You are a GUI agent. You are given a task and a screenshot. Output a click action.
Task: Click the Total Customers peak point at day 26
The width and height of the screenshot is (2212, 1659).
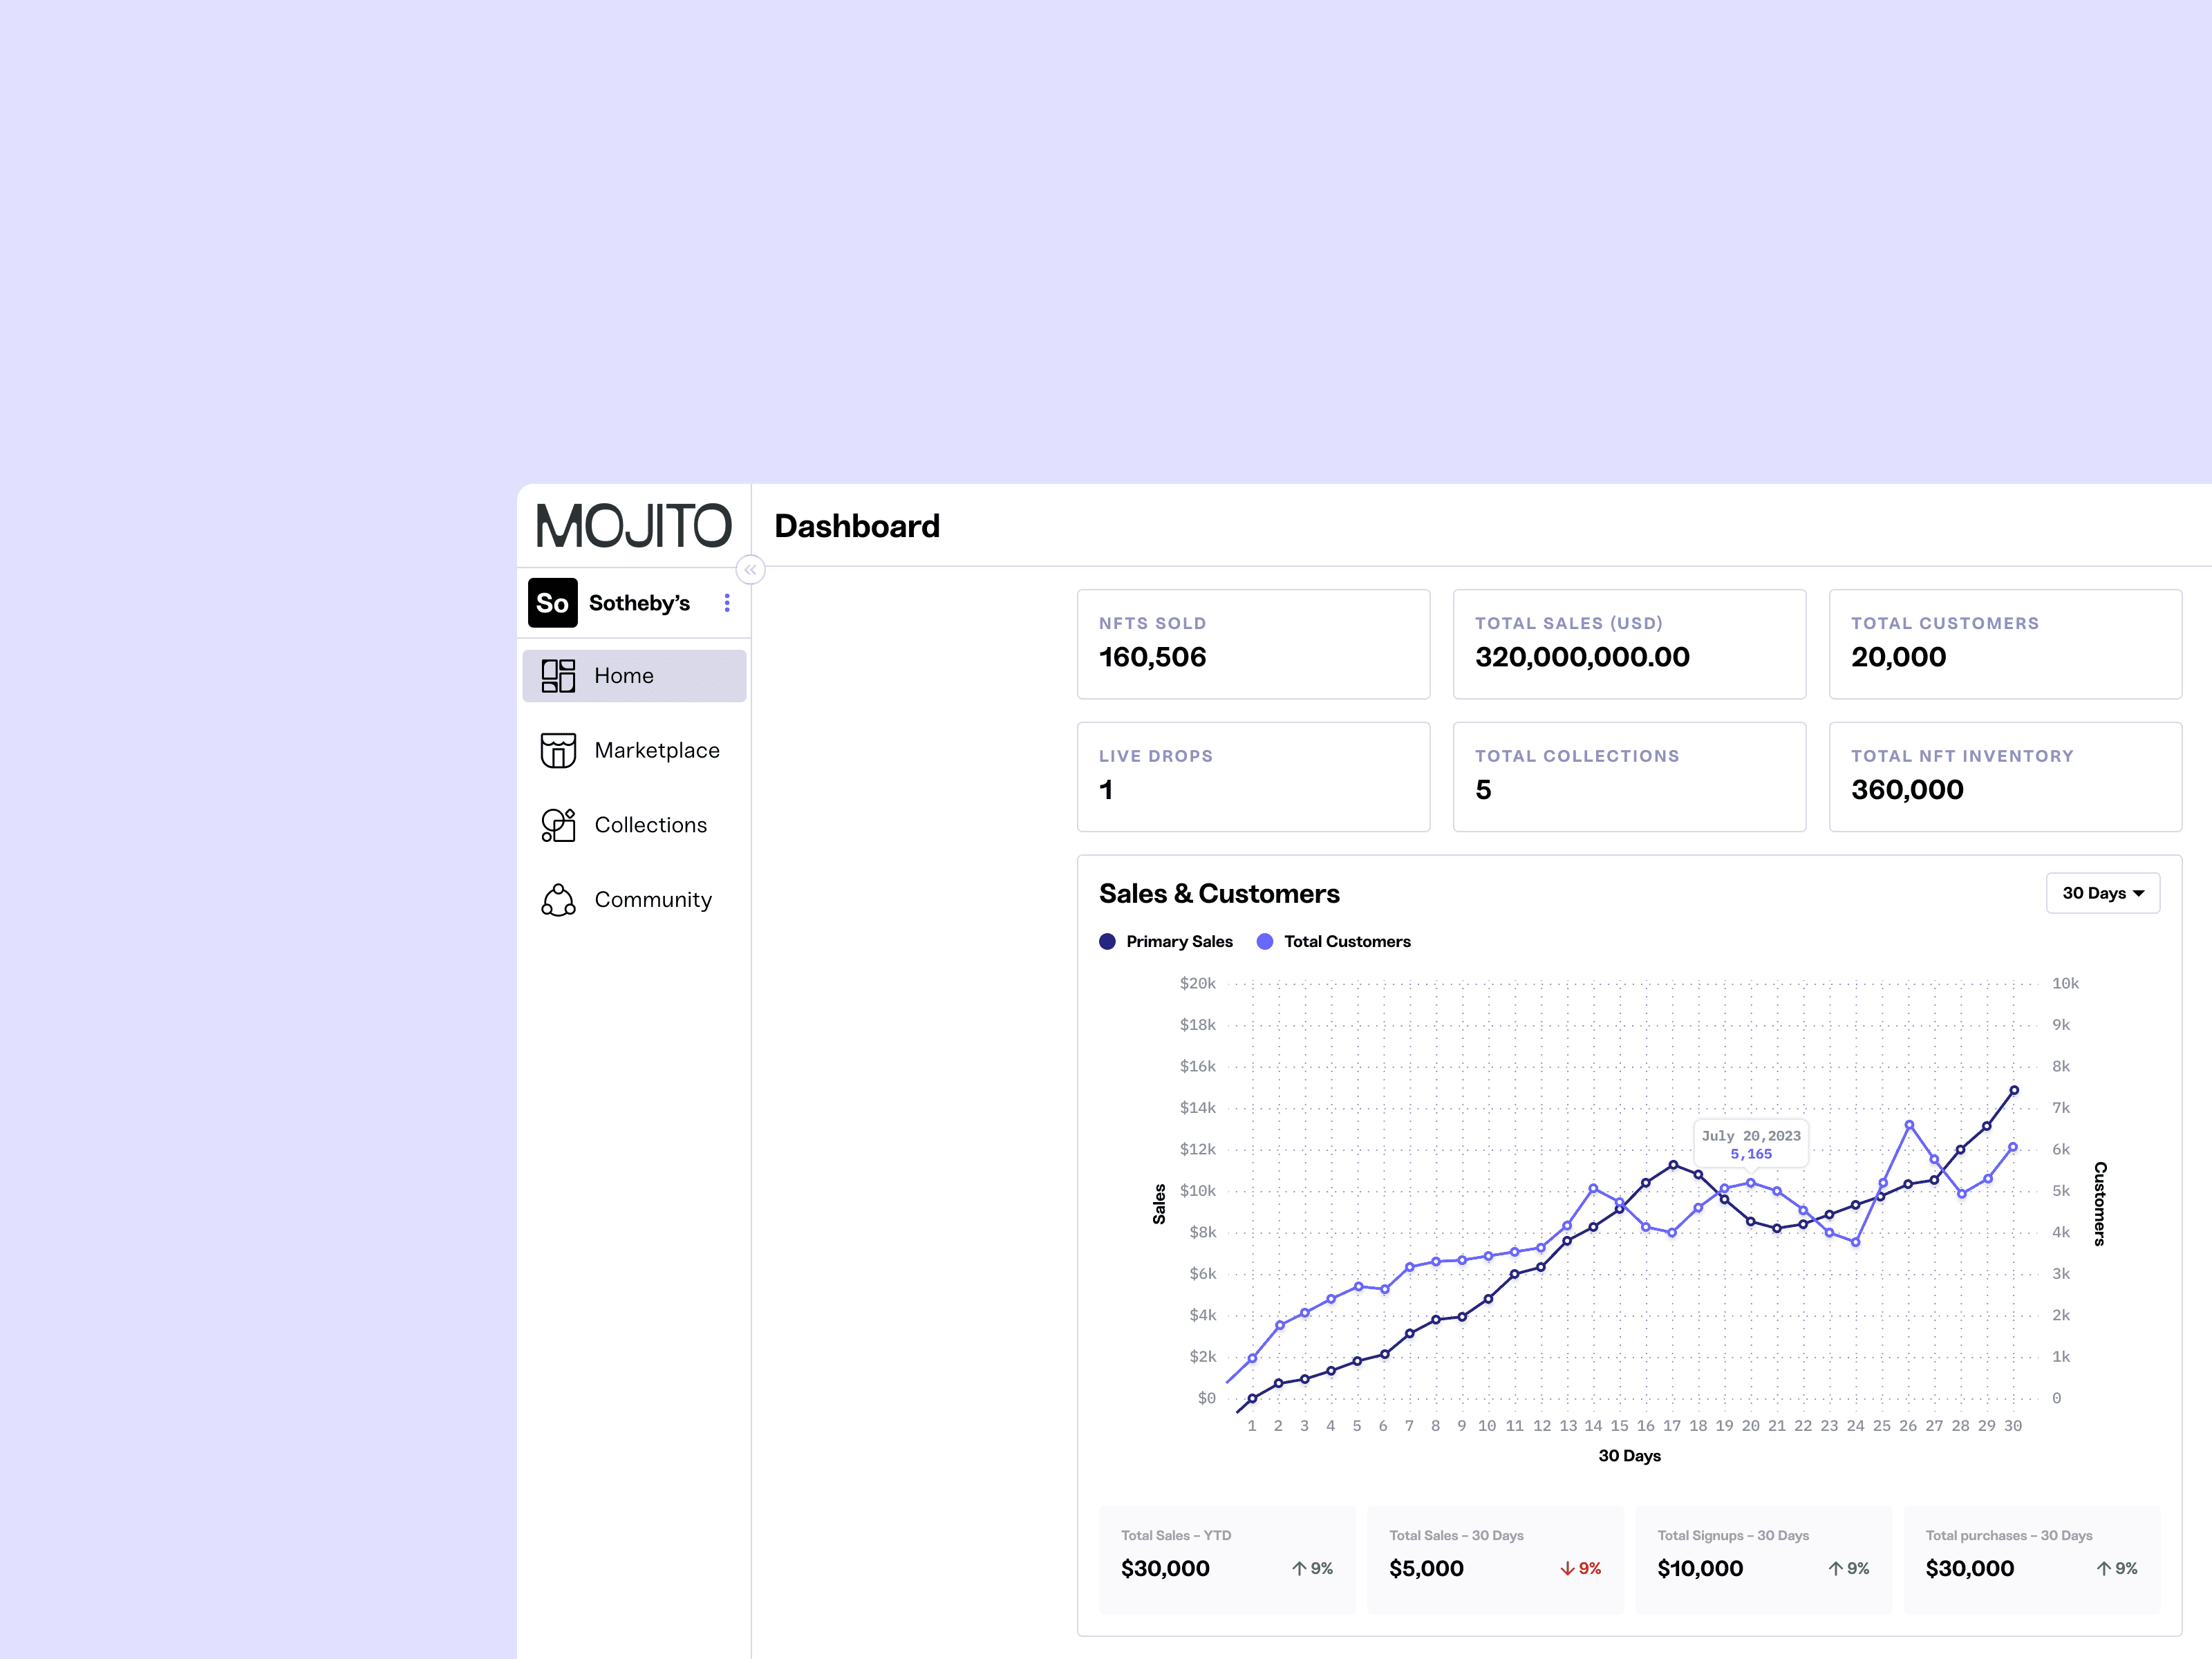(x=1909, y=1125)
